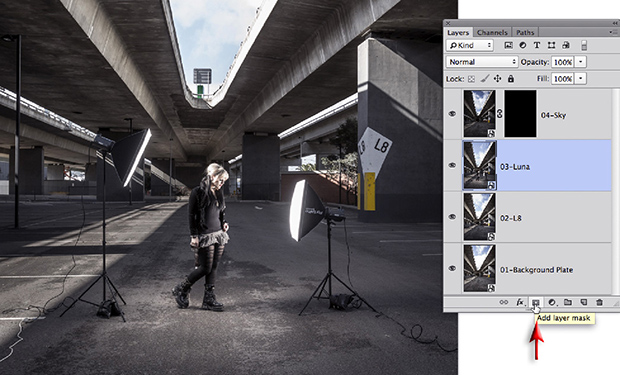Hide the 04-Sky layer
The height and width of the screenshot is (375, 620).
click(x=452, y=114)
